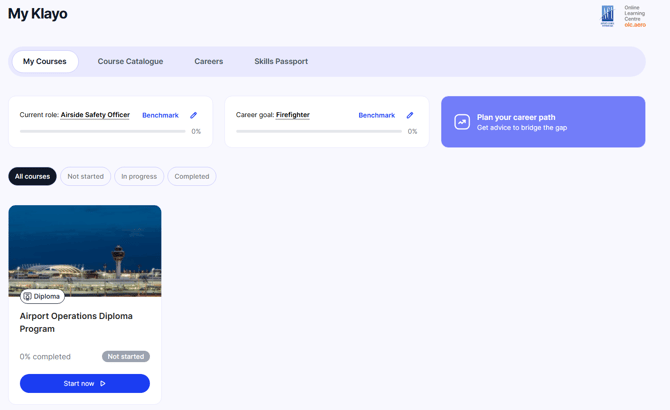Switch to Course Catalogue tab
This screenshot has width=670, height=410.
(130, 62)
